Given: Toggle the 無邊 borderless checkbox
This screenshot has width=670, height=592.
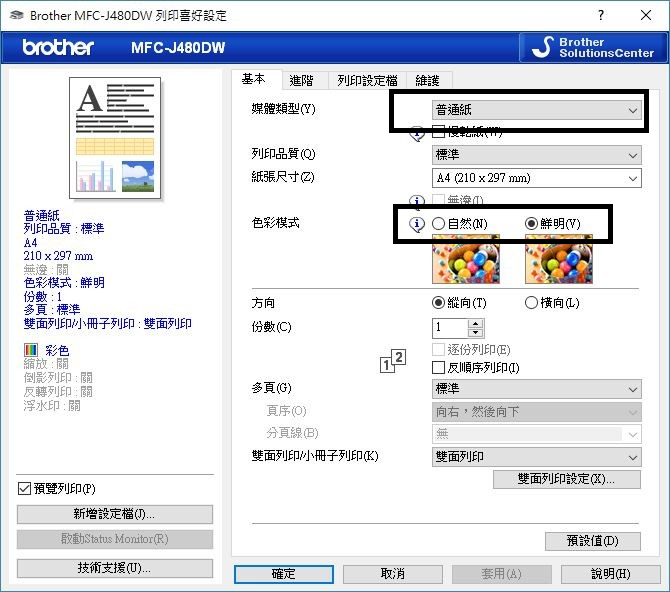Looking at the screenshot, I should (x=438, y=200).
